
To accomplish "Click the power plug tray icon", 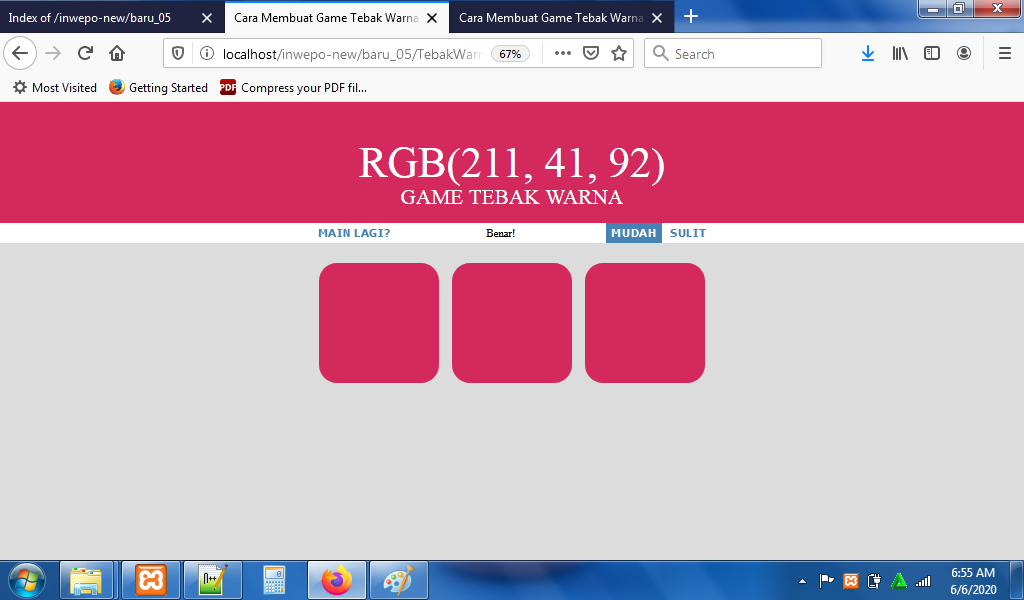I will click(874, 580).
